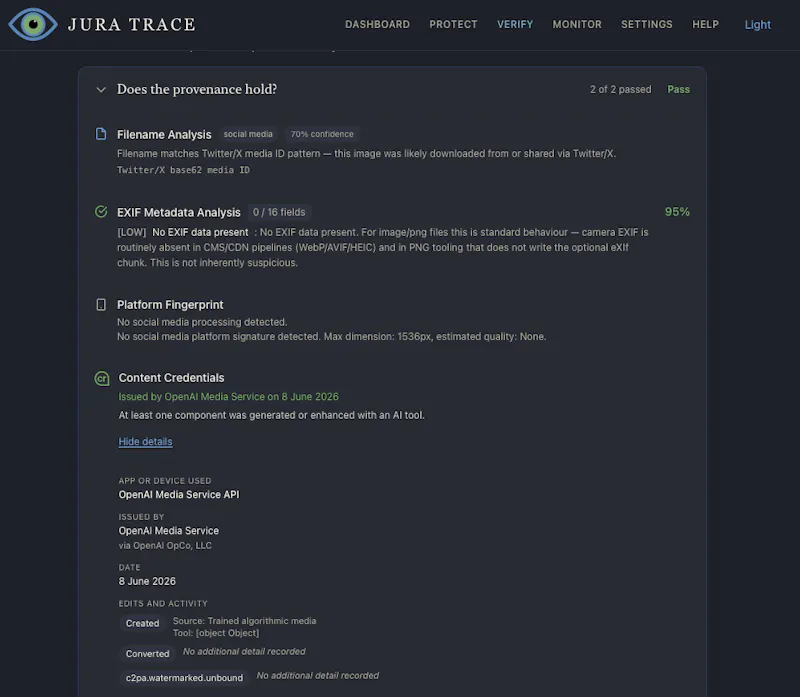
Task: Click the '70% confidence' badge
Action: click(x=322, y=134)
